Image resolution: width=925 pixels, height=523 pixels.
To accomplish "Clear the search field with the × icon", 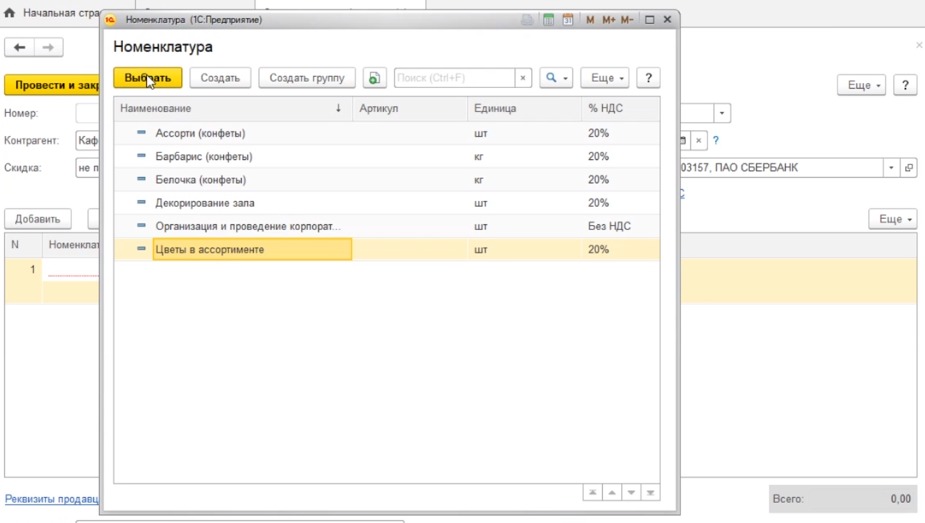I will coord(522,78).
